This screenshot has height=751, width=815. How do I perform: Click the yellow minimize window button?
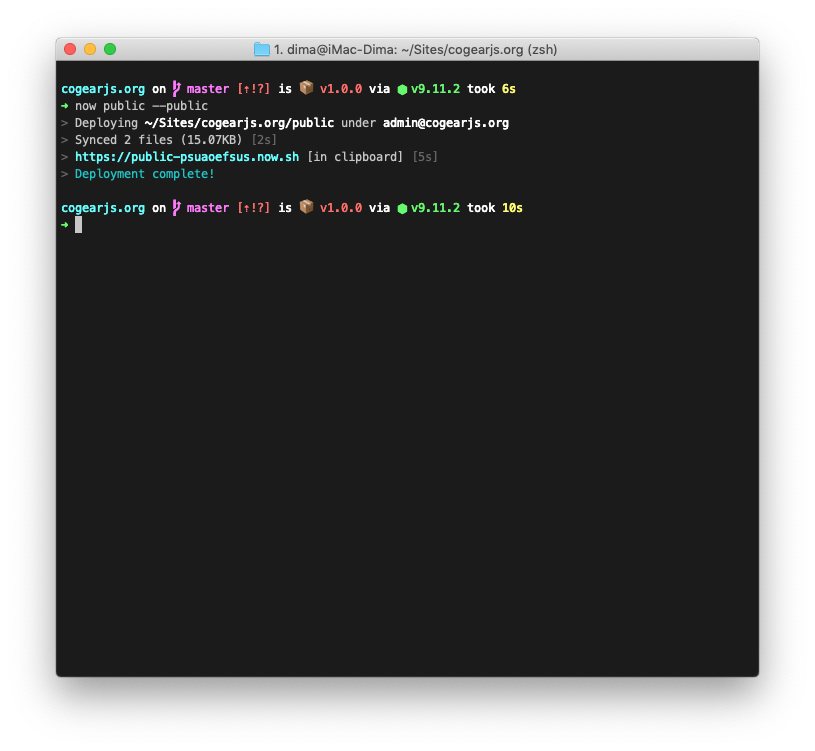[90, 49]
